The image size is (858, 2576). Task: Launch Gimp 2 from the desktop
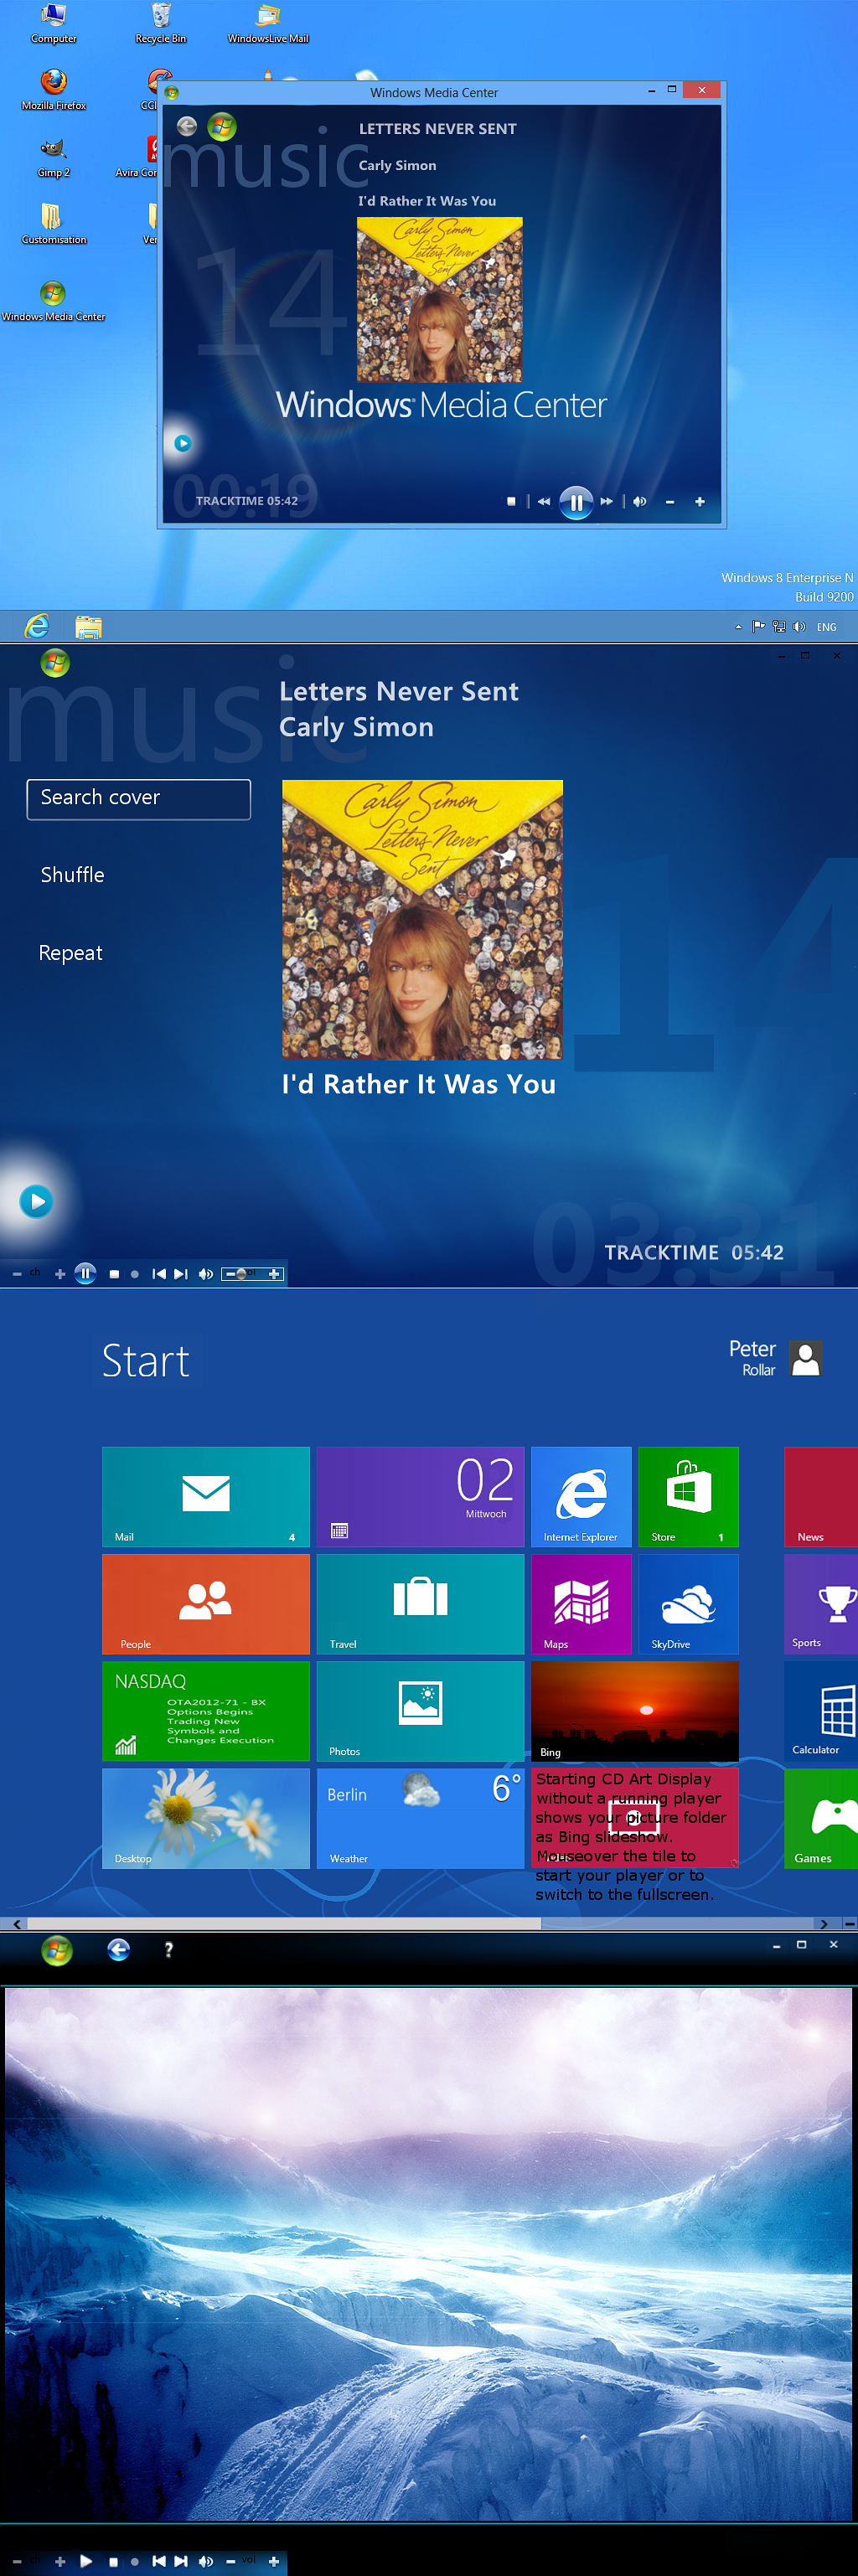(x=54, y=158)
